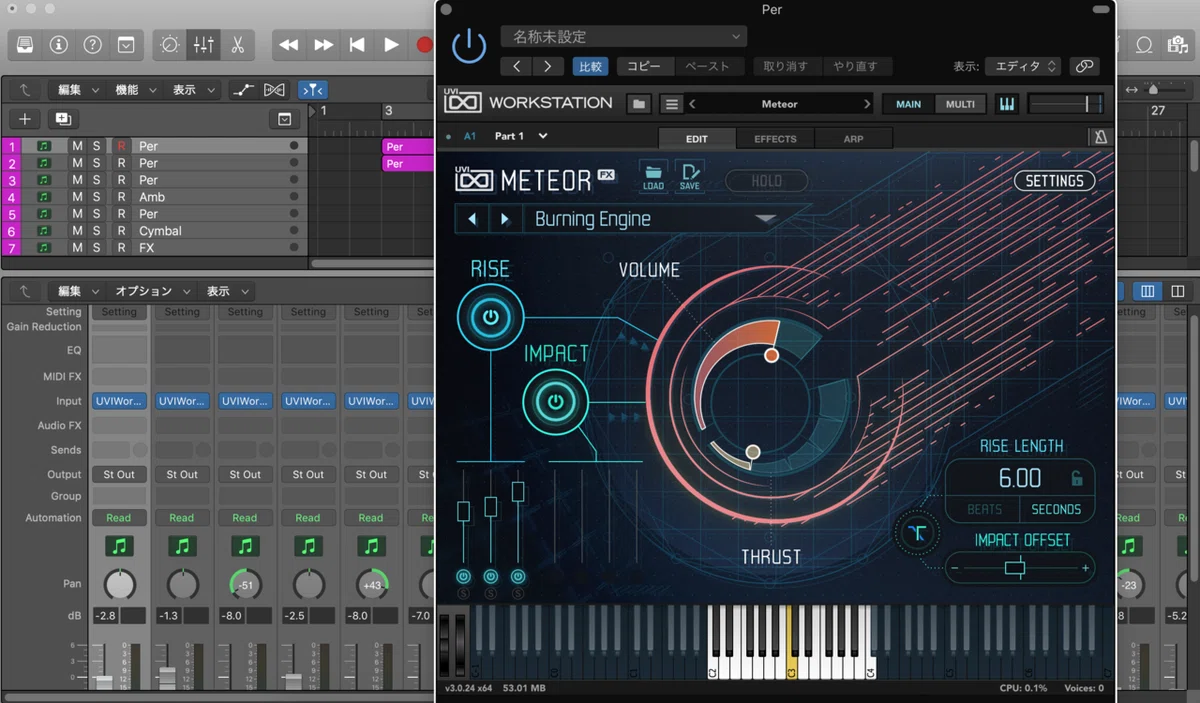Start playback with the Play button
Viewport: 1200px width, 703px height.
(391, 45)
